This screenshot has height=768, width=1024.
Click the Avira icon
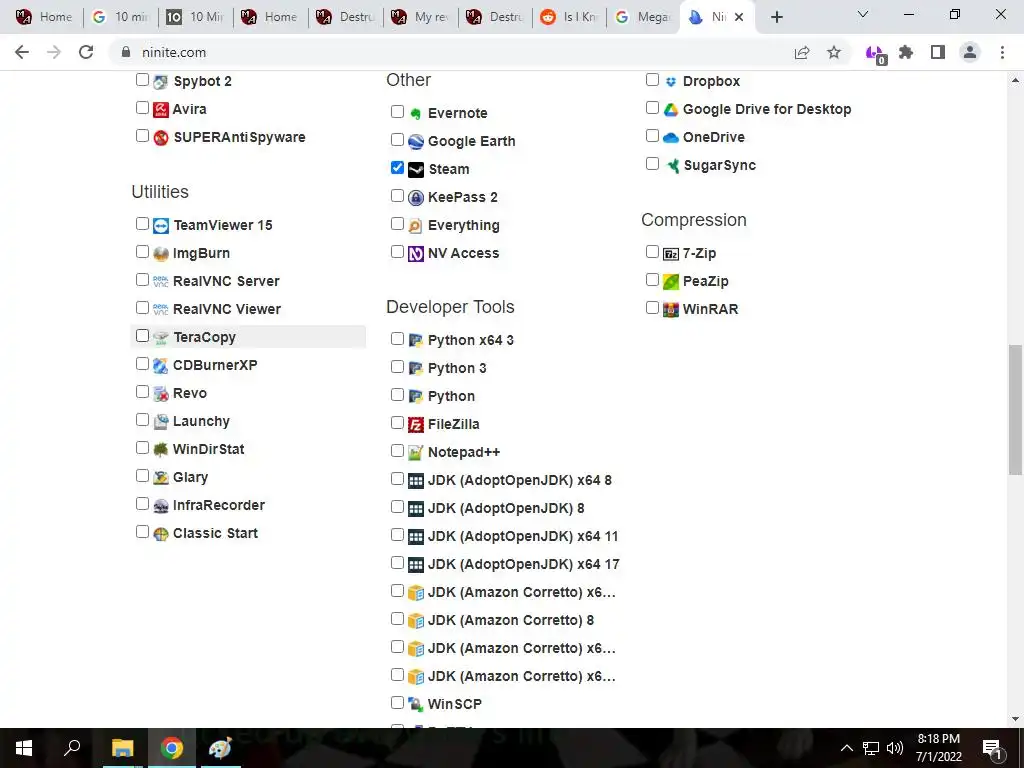161,110
